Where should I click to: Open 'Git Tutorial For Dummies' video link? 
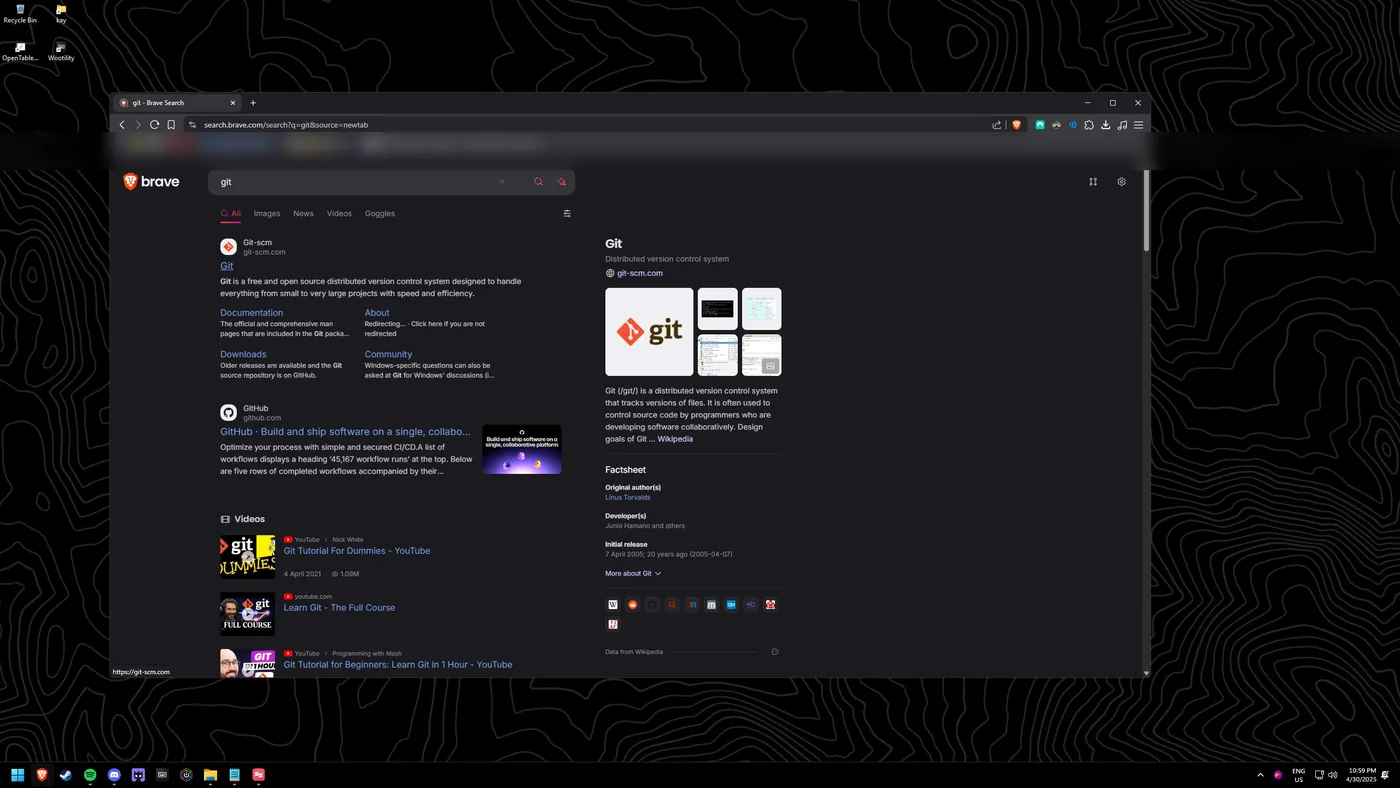tap(357, 551)
